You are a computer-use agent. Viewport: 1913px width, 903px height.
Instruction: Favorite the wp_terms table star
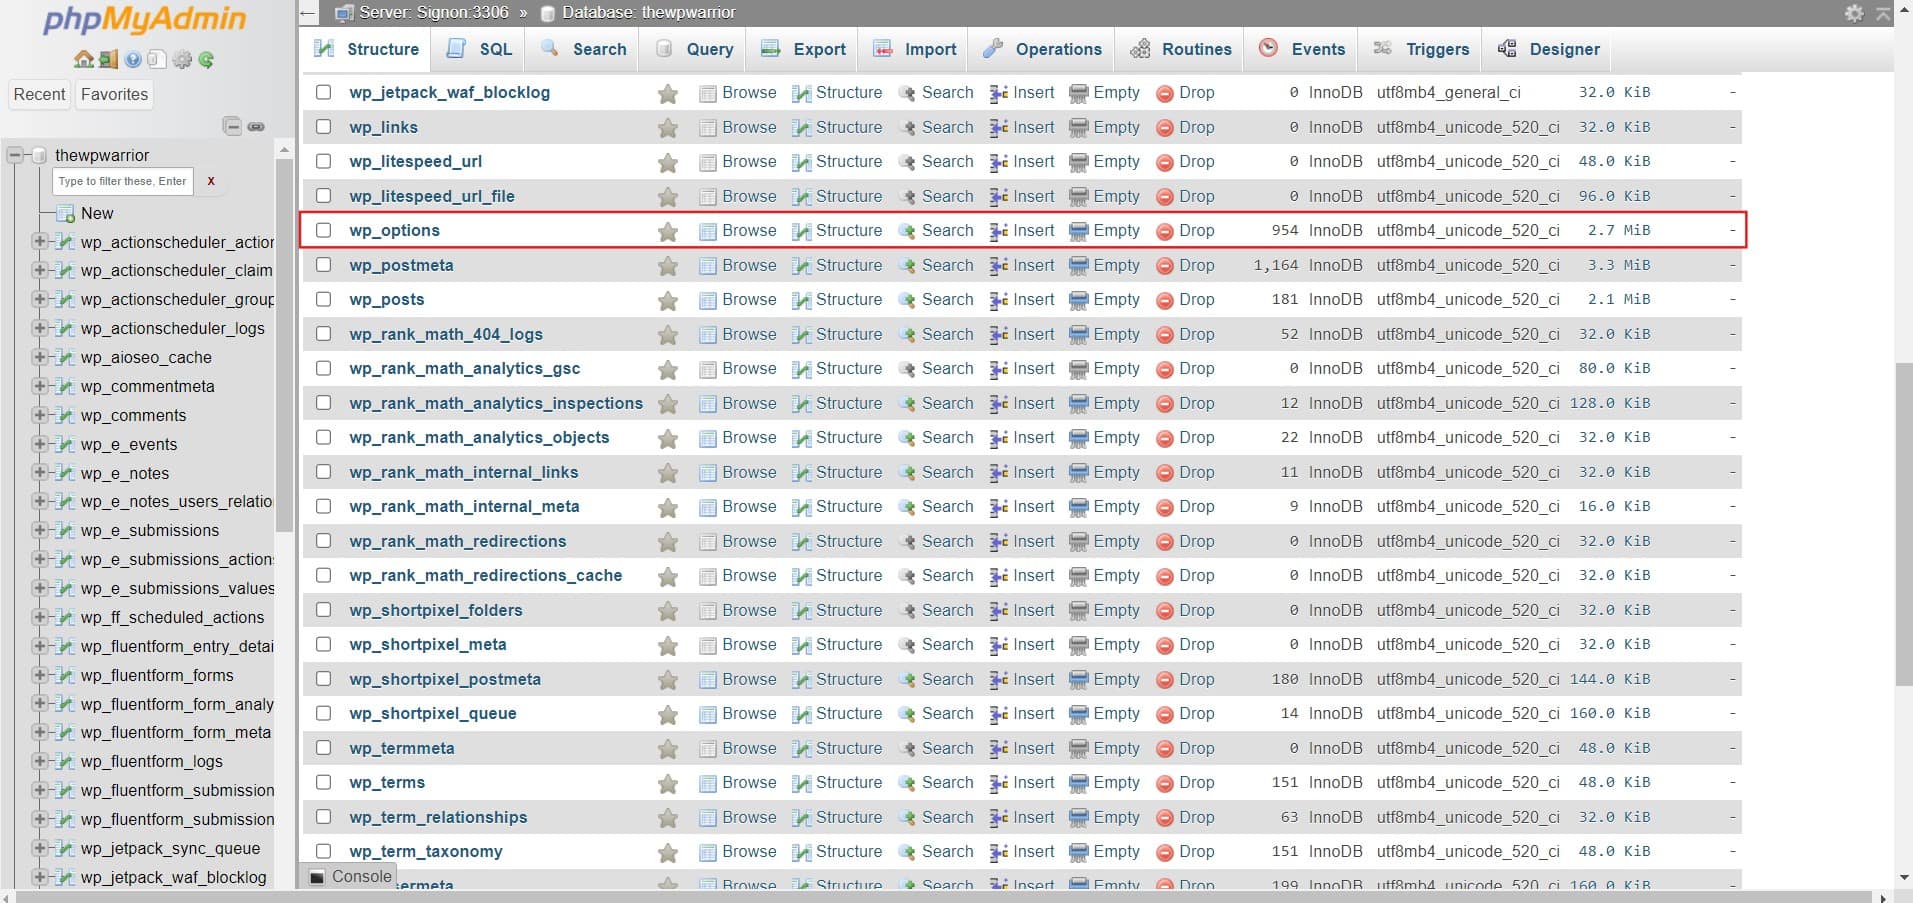point(668,784)
